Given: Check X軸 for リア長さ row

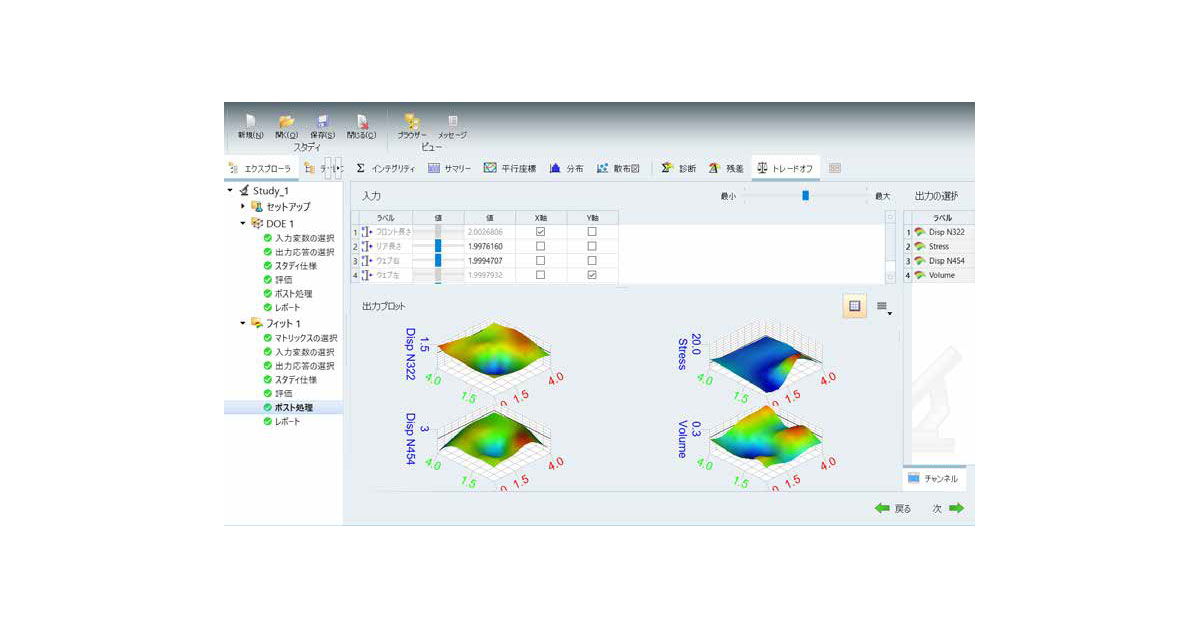Looking at the screenshot, I should pyautogui.click(x=541, y=246).
